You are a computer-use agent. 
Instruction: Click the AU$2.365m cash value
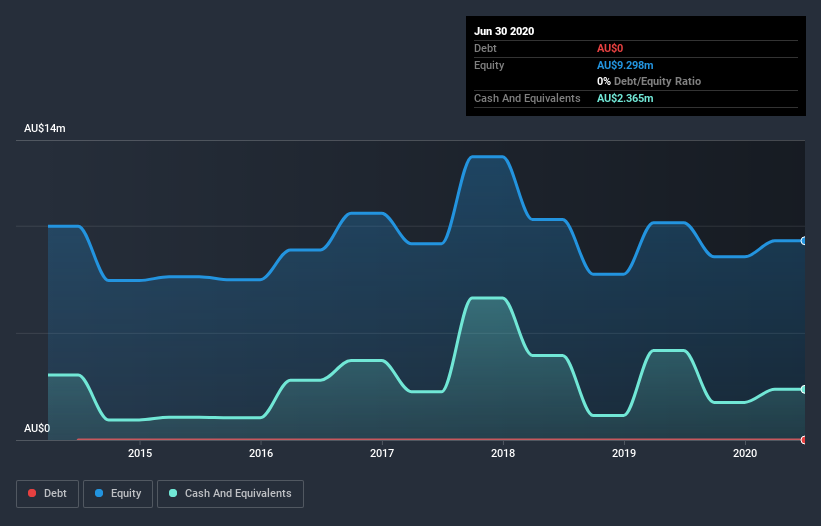(625, 98)
